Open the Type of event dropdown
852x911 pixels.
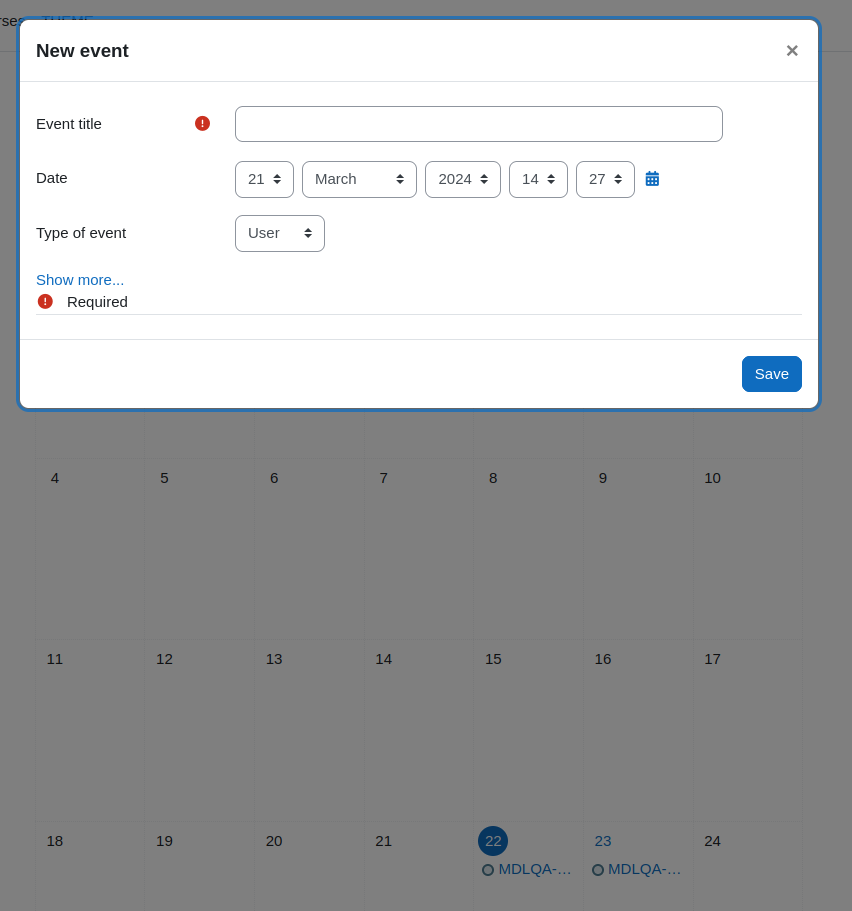(280, 234)
